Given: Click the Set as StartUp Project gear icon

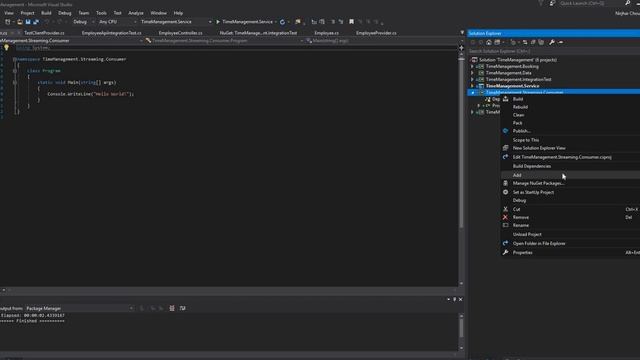Looking at the screenshot, I should 505,192.
